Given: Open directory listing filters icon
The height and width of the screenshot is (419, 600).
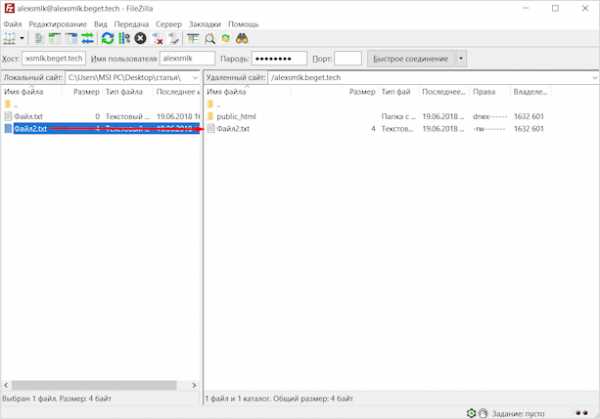Looking at the screenshot, I should click(x=193, y=39).
